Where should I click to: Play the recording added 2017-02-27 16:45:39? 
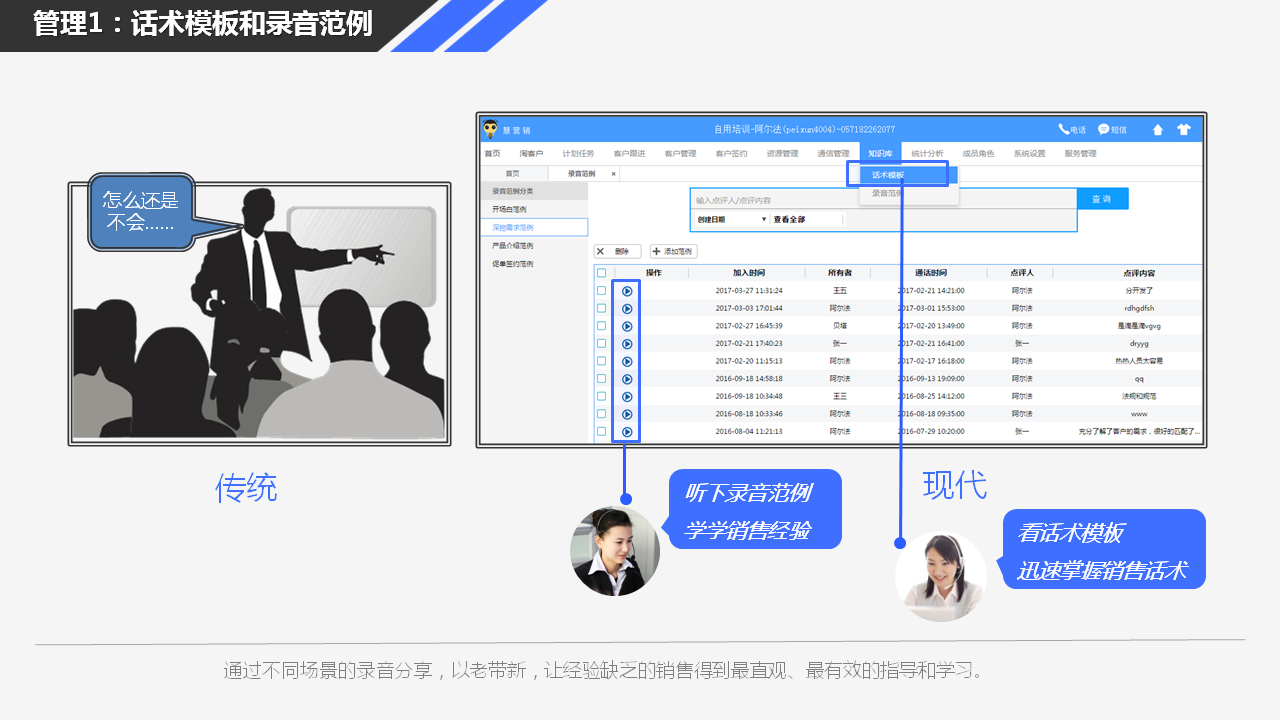627,326
